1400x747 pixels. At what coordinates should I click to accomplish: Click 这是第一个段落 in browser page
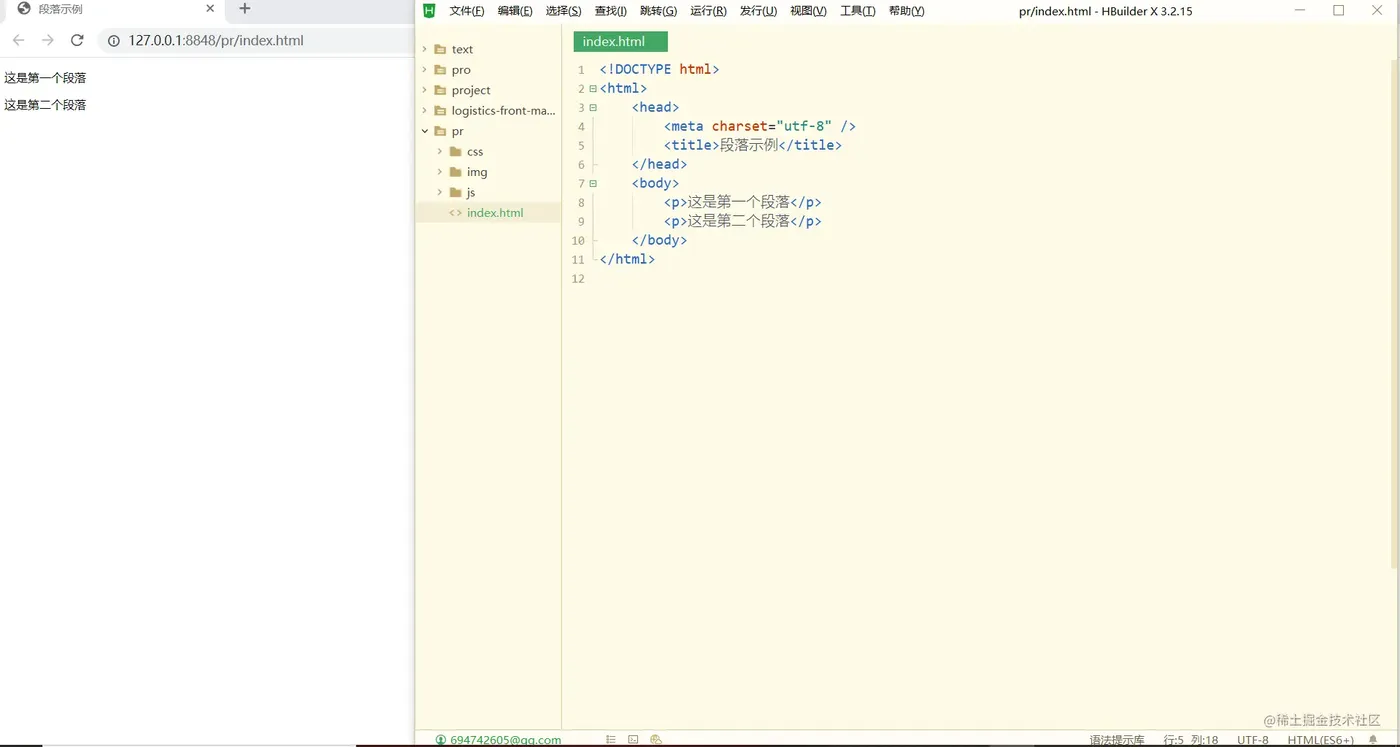coord(45,78)
